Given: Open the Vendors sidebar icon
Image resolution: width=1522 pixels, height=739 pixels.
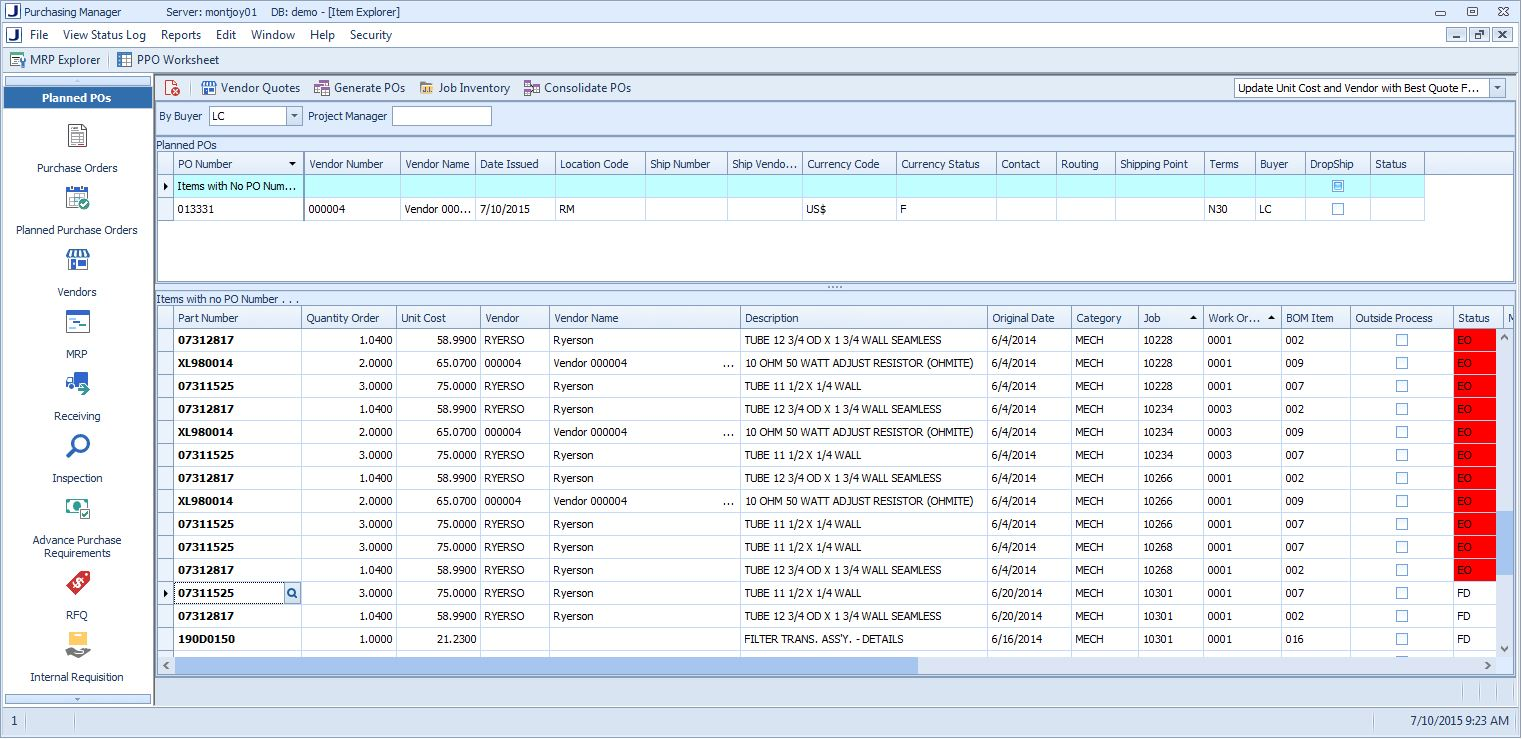Looking at the screenshot, I should pyautogui.click(x=77, y=261).
